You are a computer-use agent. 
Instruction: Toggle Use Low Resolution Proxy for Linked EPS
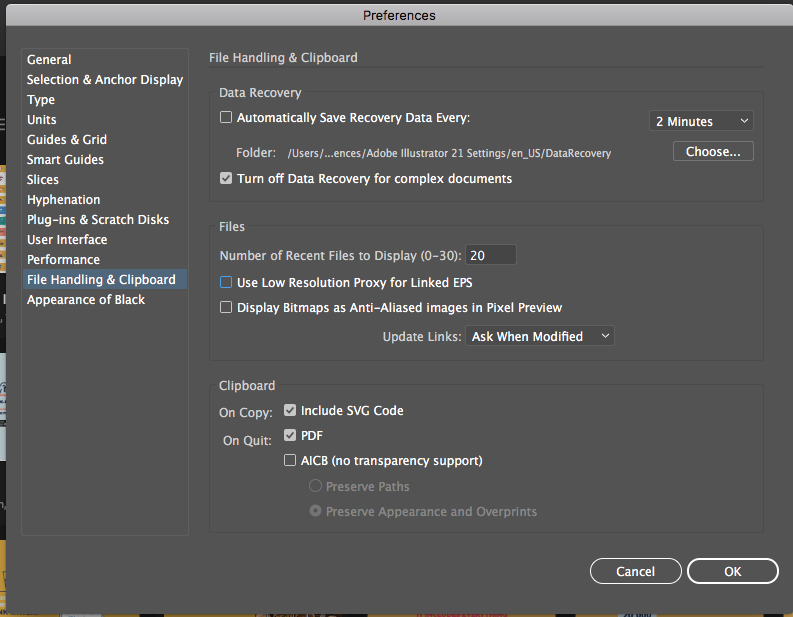click(226, 283)
